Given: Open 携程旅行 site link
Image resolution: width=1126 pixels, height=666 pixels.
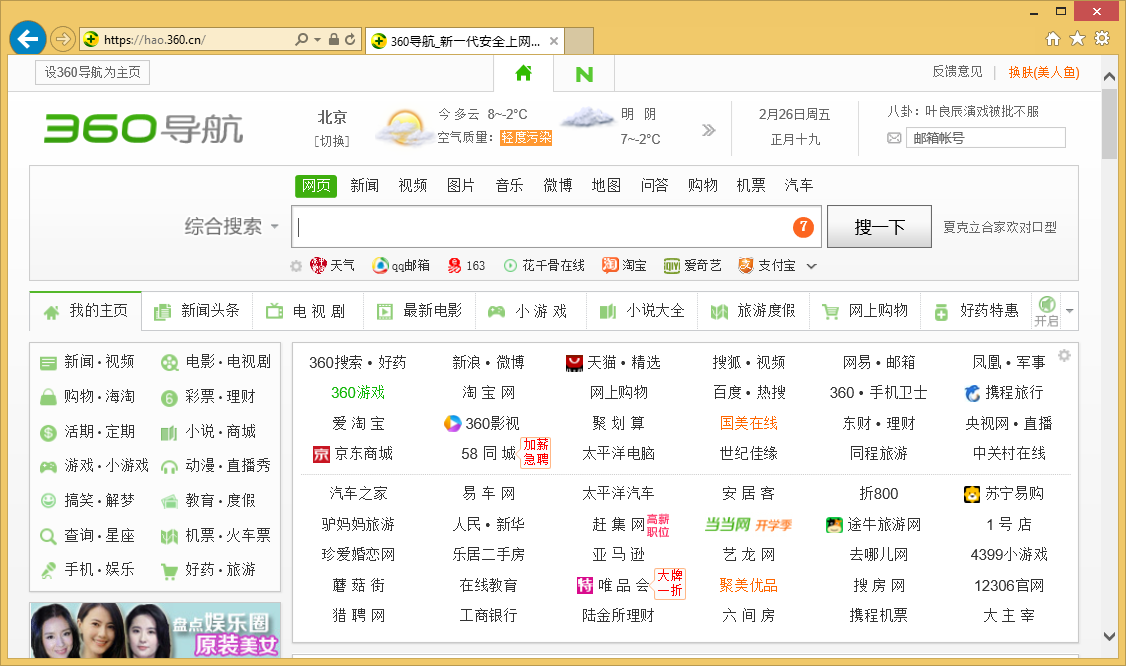Looking at the screenshot, I should (1003, 392).
